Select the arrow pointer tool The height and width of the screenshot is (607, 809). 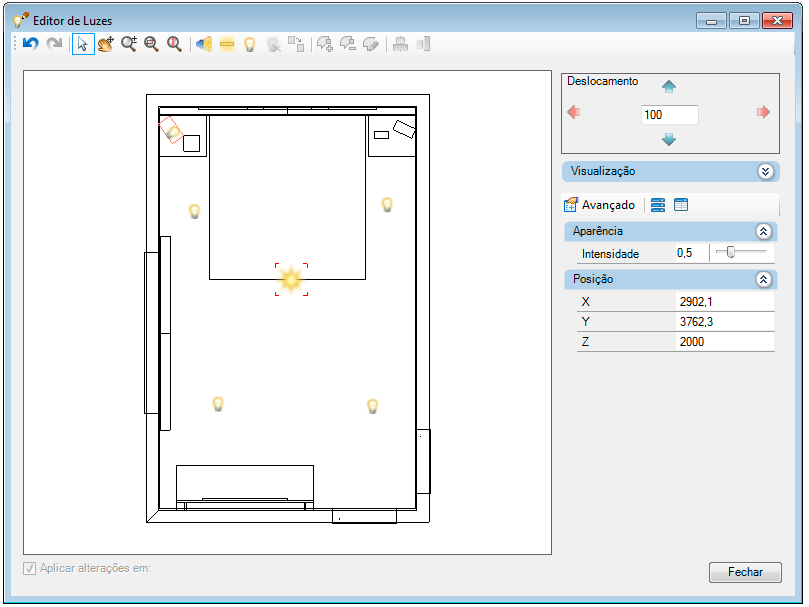tap(83, 44)
